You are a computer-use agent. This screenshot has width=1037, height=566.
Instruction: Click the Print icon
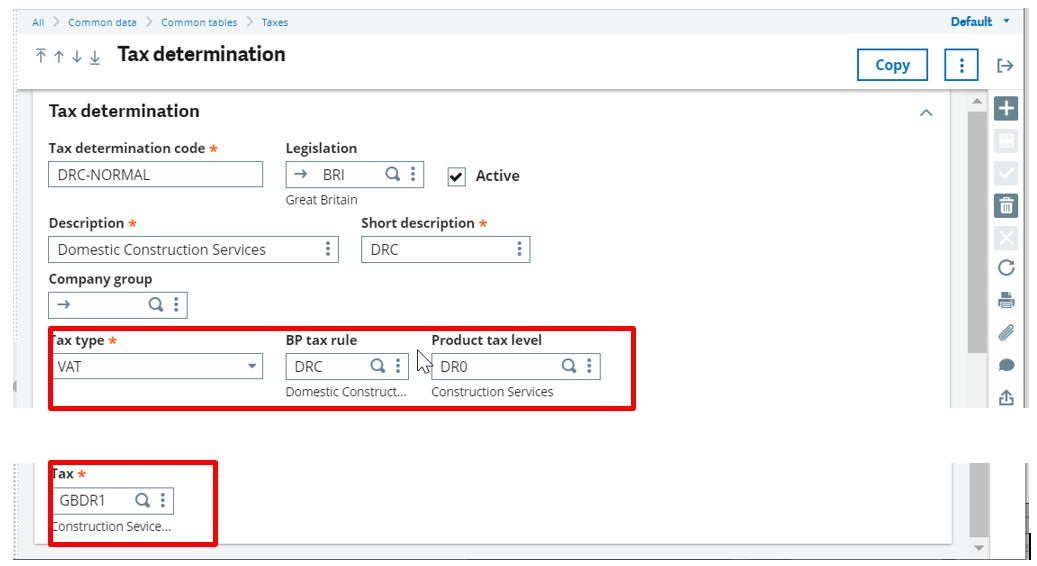tap(1006, 300)
